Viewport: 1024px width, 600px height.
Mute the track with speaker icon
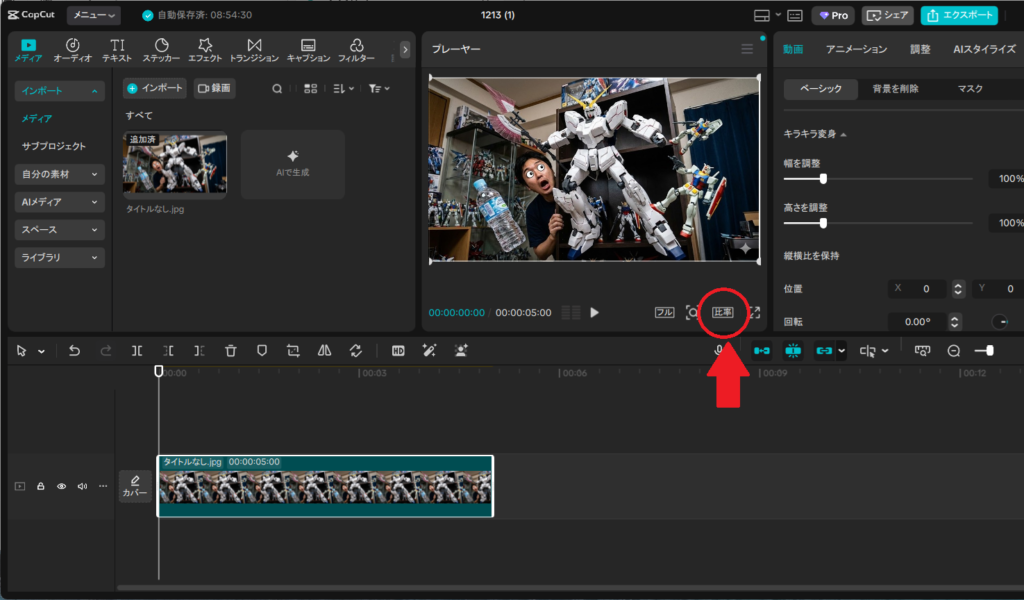click(82, 487)
